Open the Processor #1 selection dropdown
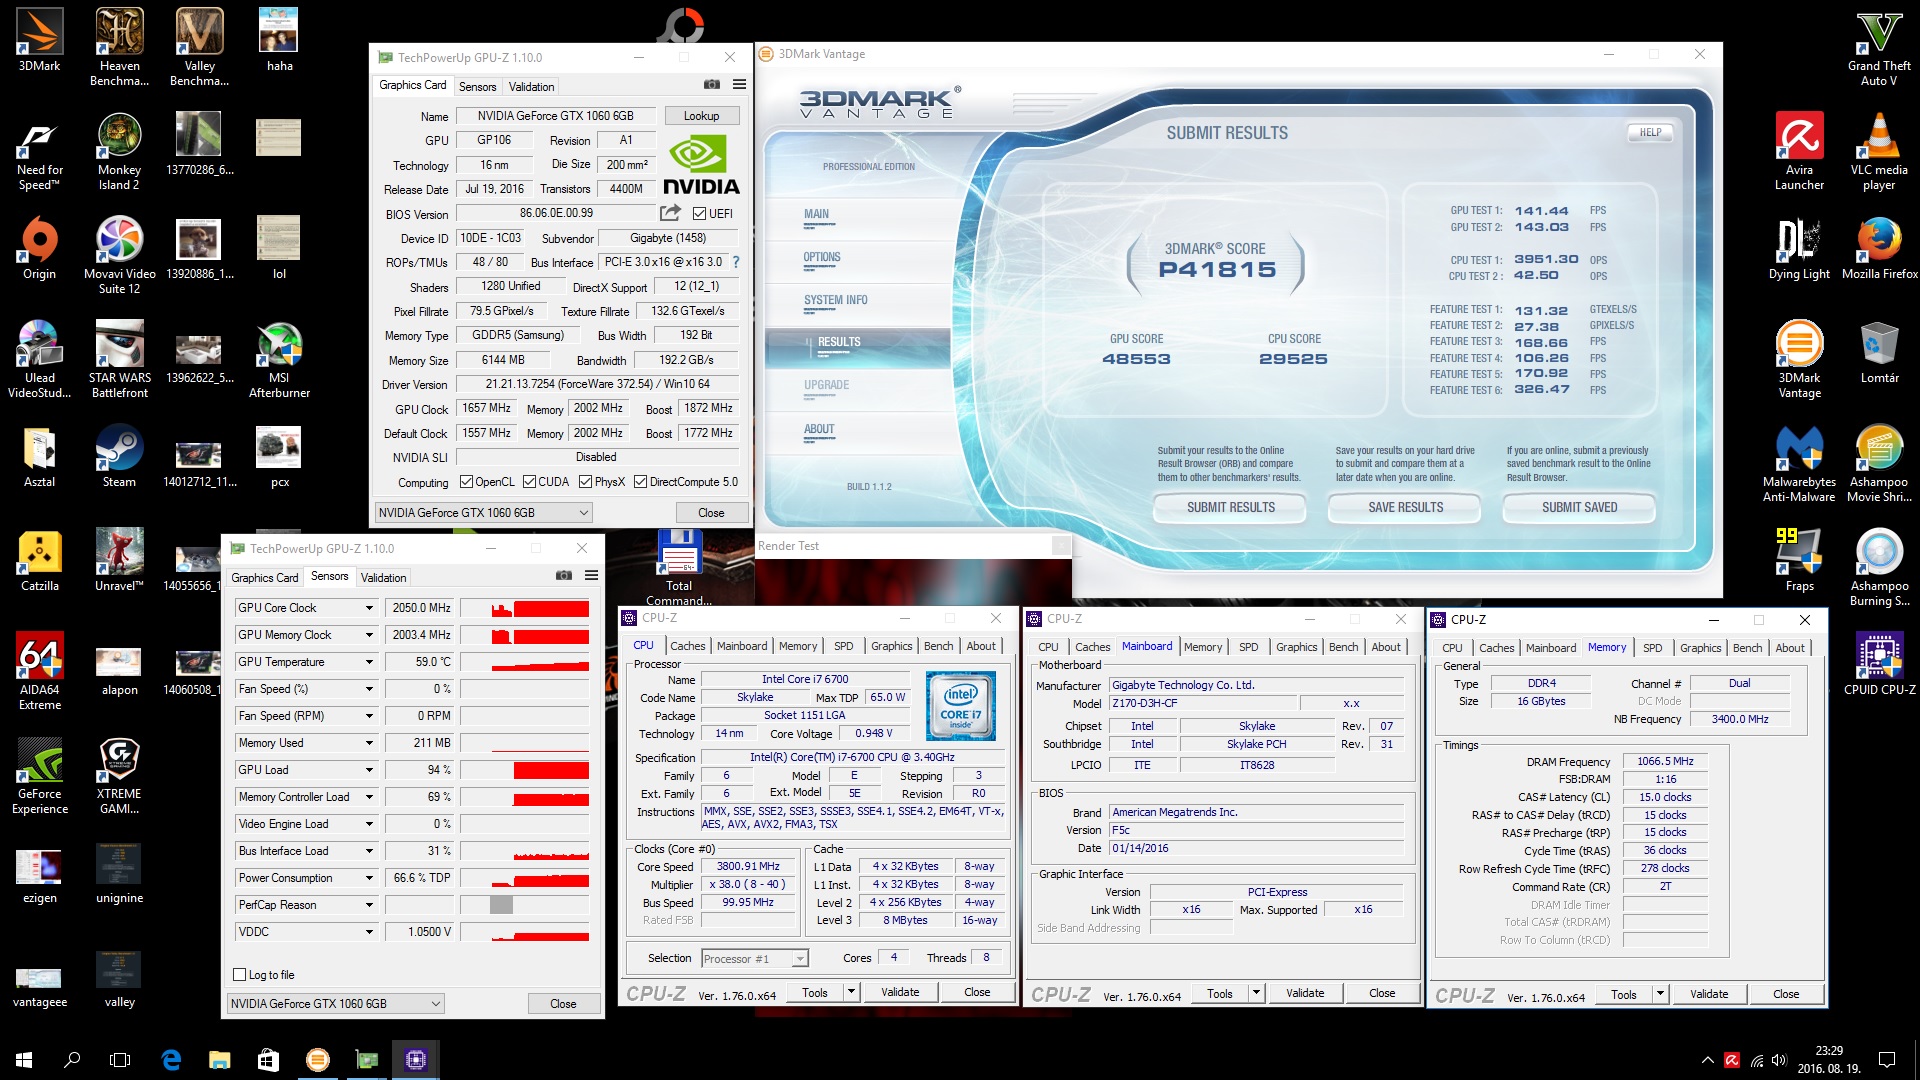 [x=754, y=959]
